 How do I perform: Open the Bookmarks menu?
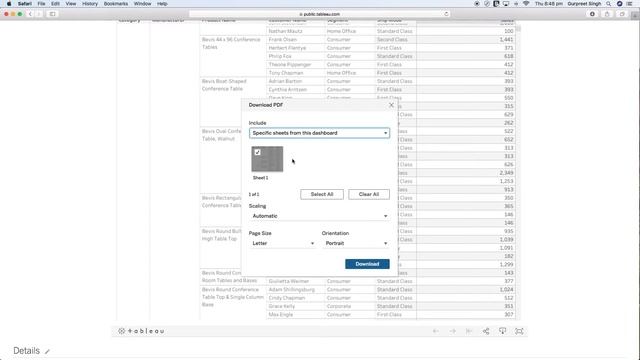pos(116,4)
